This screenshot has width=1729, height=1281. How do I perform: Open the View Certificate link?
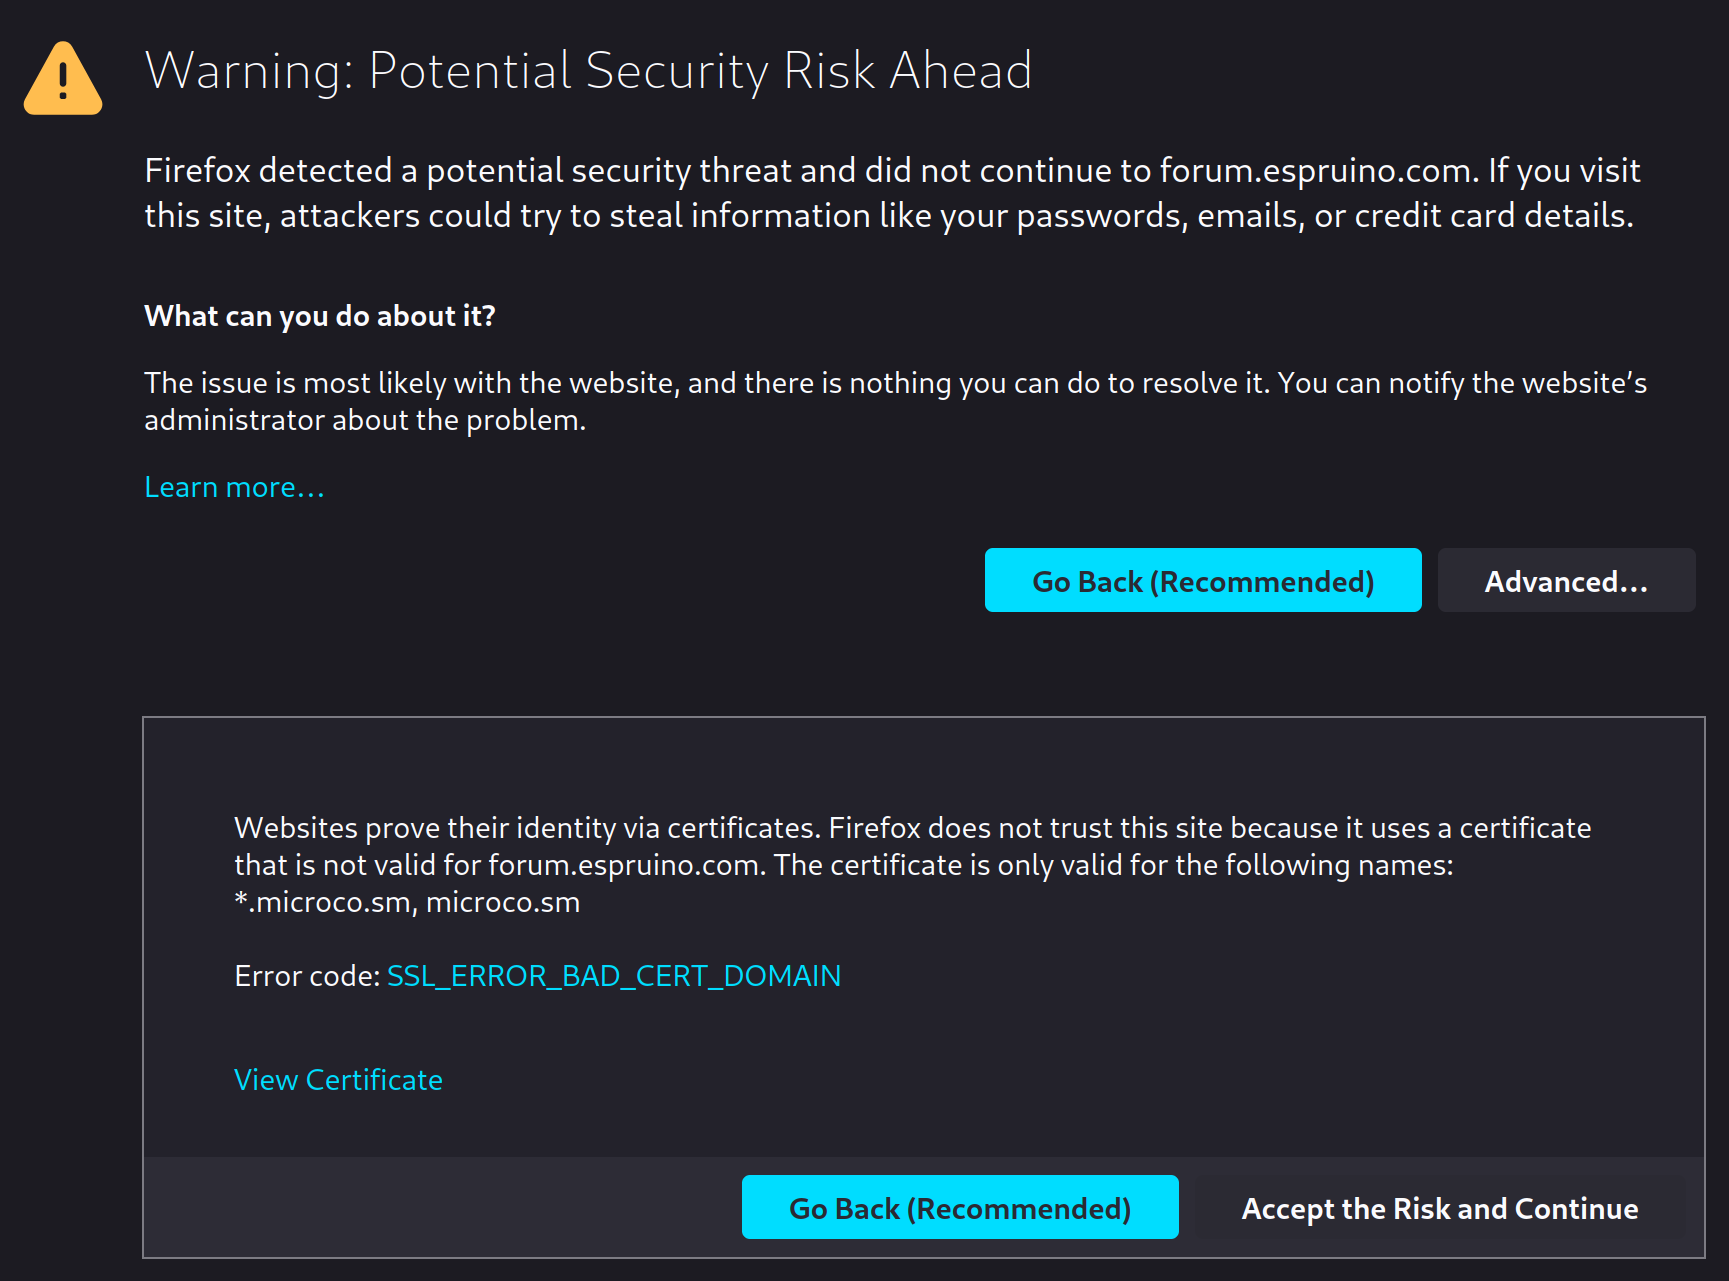coord(338,1080)
